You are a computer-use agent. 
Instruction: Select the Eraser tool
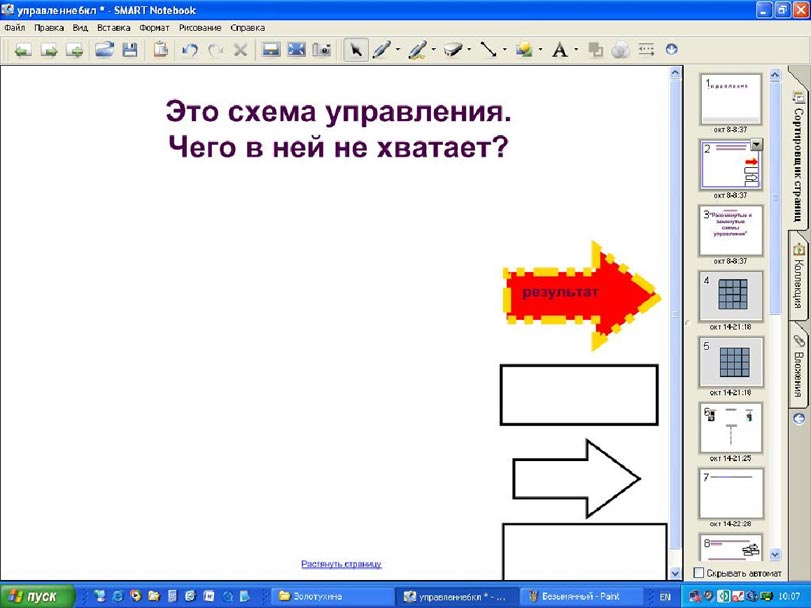pos(453,49)
